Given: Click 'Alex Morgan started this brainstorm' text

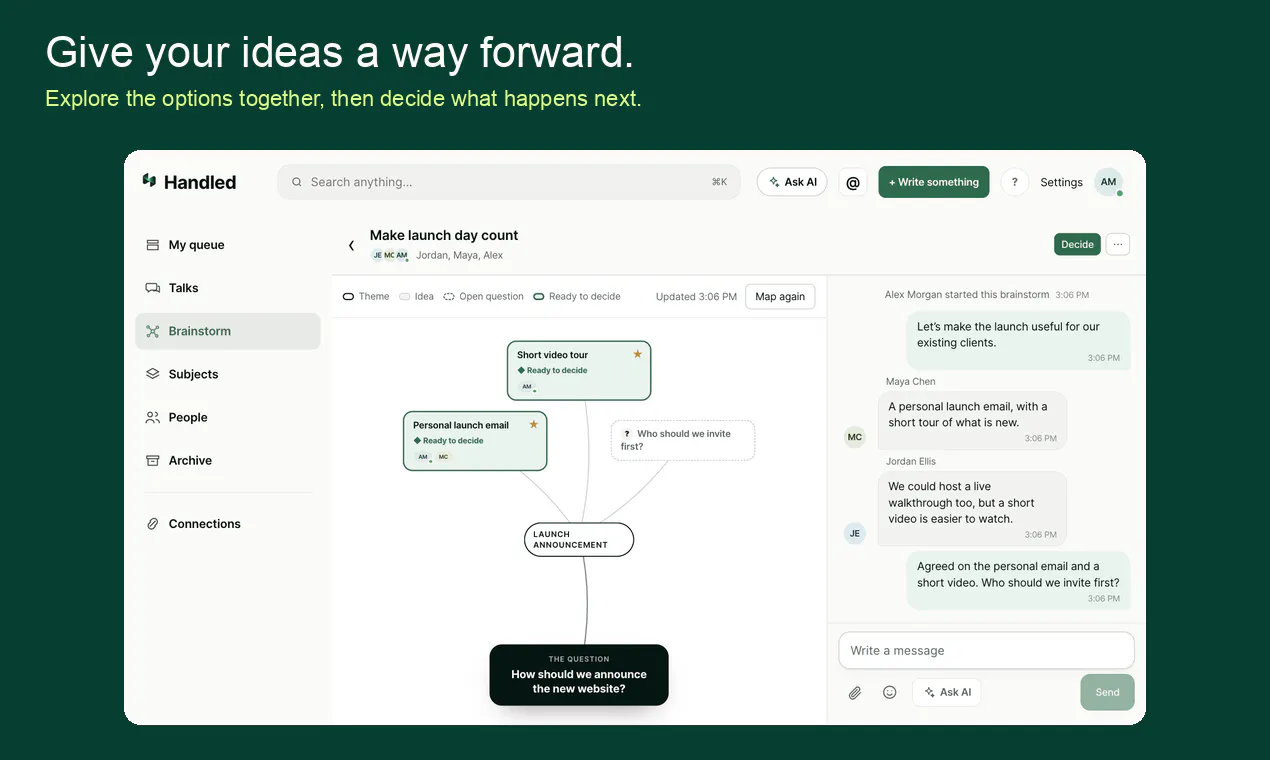Looking at the screenshot, I should coord(967,295).
